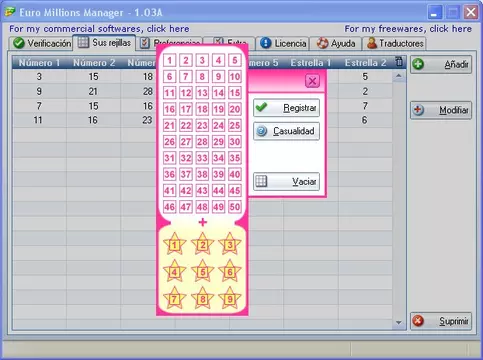Screen dimensions: 483x360
Task: Click the Modifiar button
Action: click(x=441, y=110)
